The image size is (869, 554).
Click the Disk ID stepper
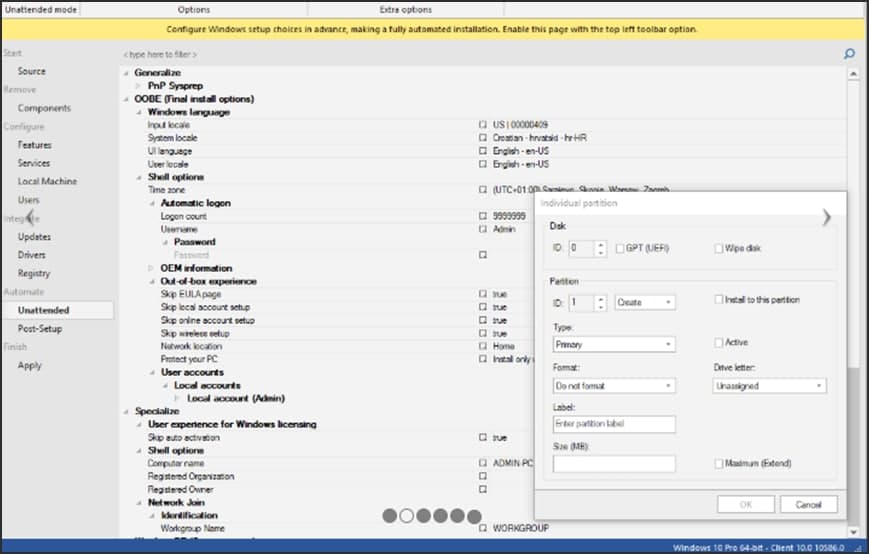point(601,248)
